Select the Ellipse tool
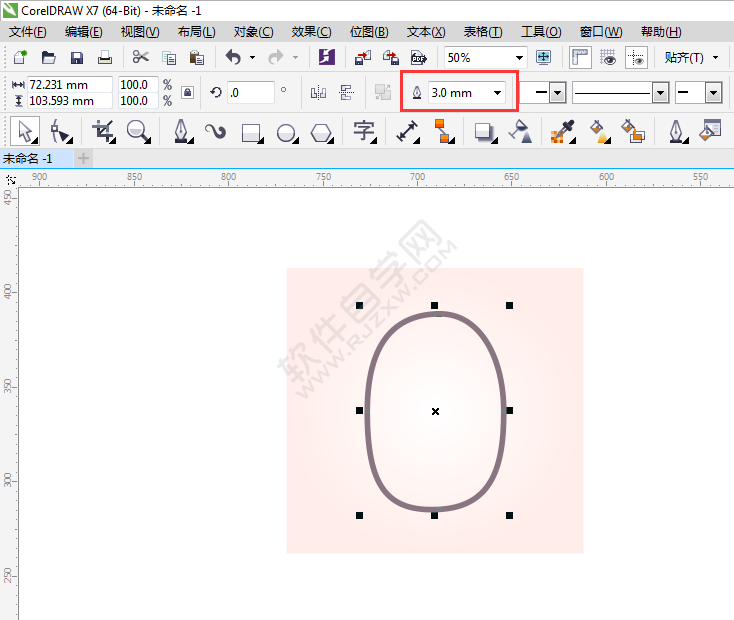Screen dimensions: 734x620 [x=287, y=133]
